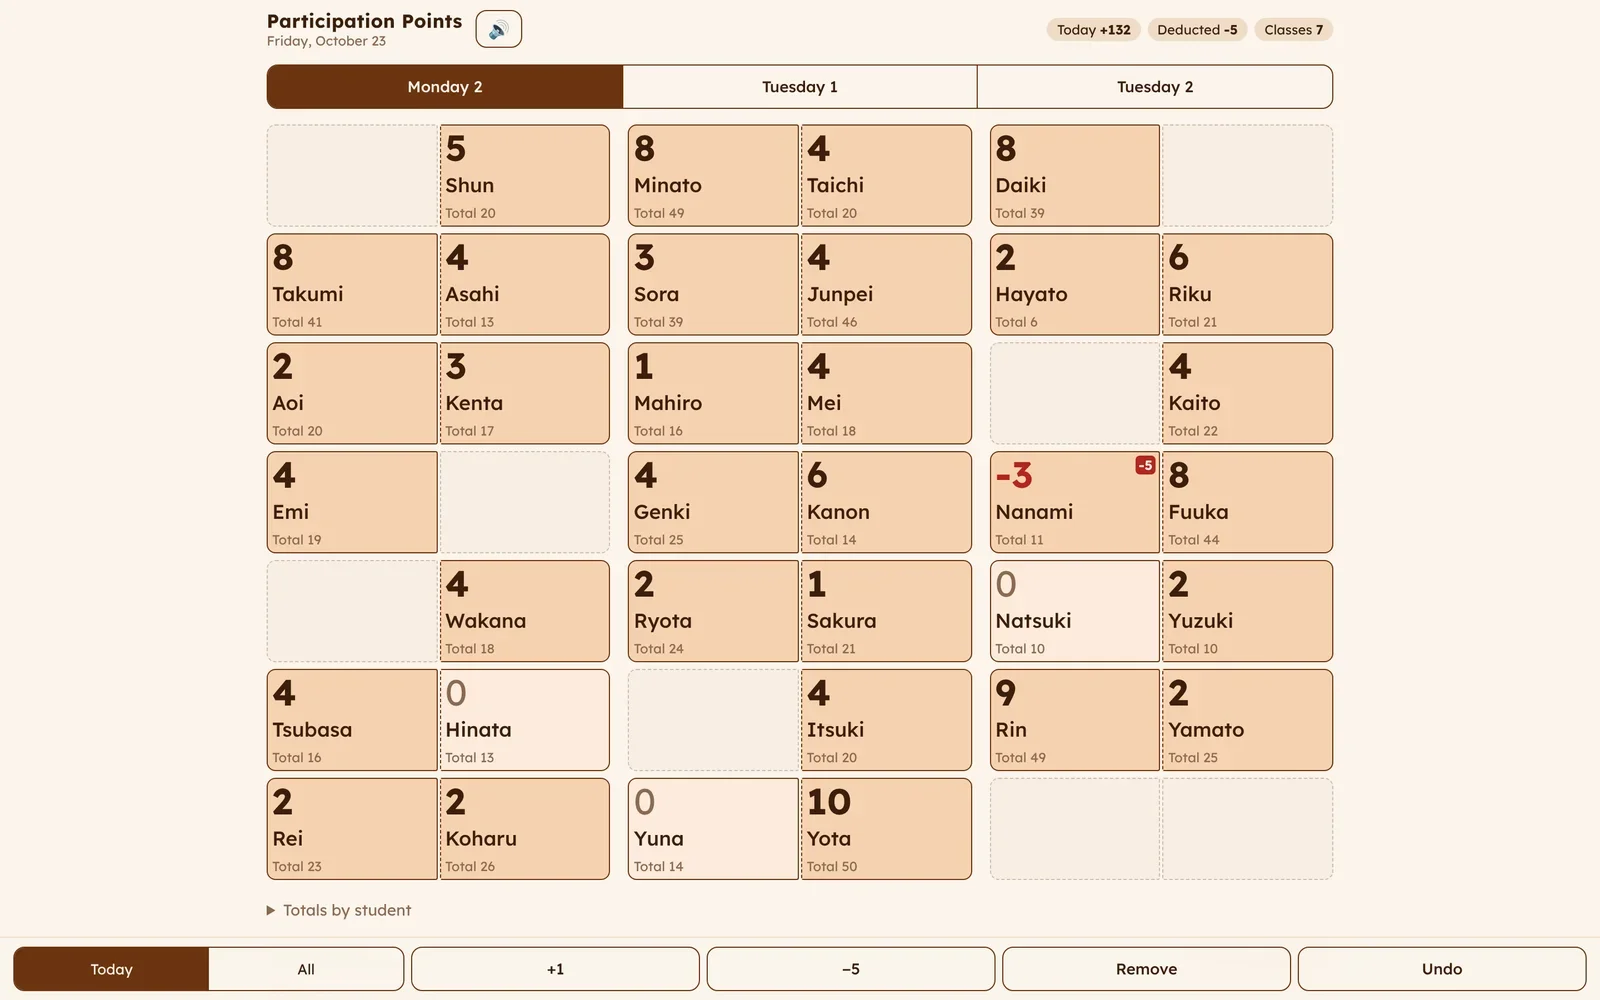Viewport: 1600px width, 1000px height.
Task: Select Itsuki's seat card
Action: (886, 720)
